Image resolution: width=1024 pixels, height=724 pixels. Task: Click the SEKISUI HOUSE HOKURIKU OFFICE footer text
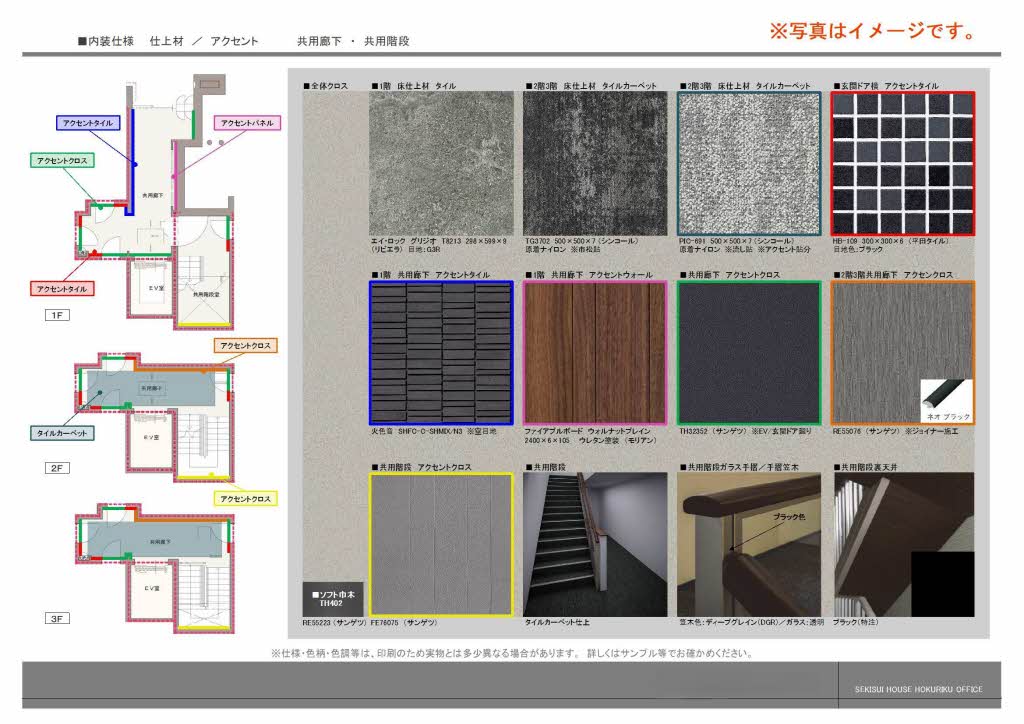[x=918, y=689]
